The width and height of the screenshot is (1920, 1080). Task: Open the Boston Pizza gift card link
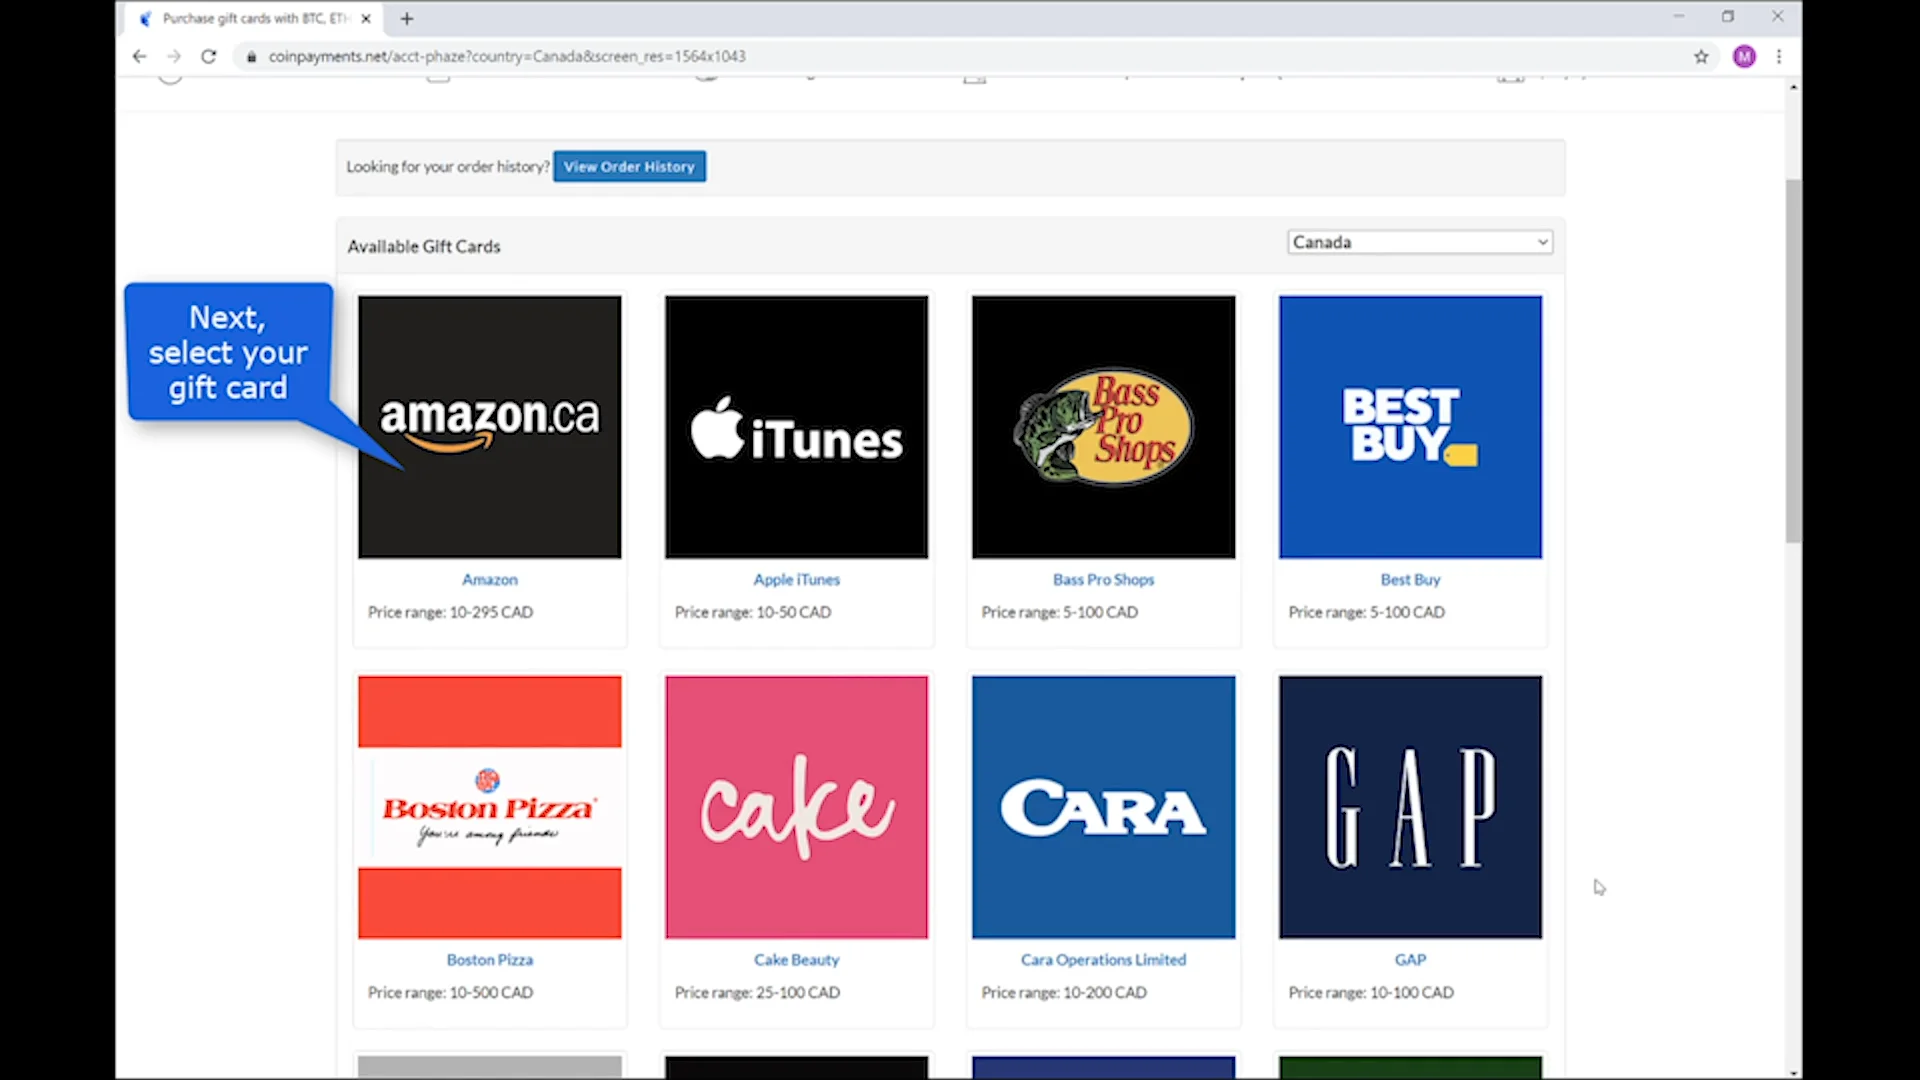[x=489, y=959]
